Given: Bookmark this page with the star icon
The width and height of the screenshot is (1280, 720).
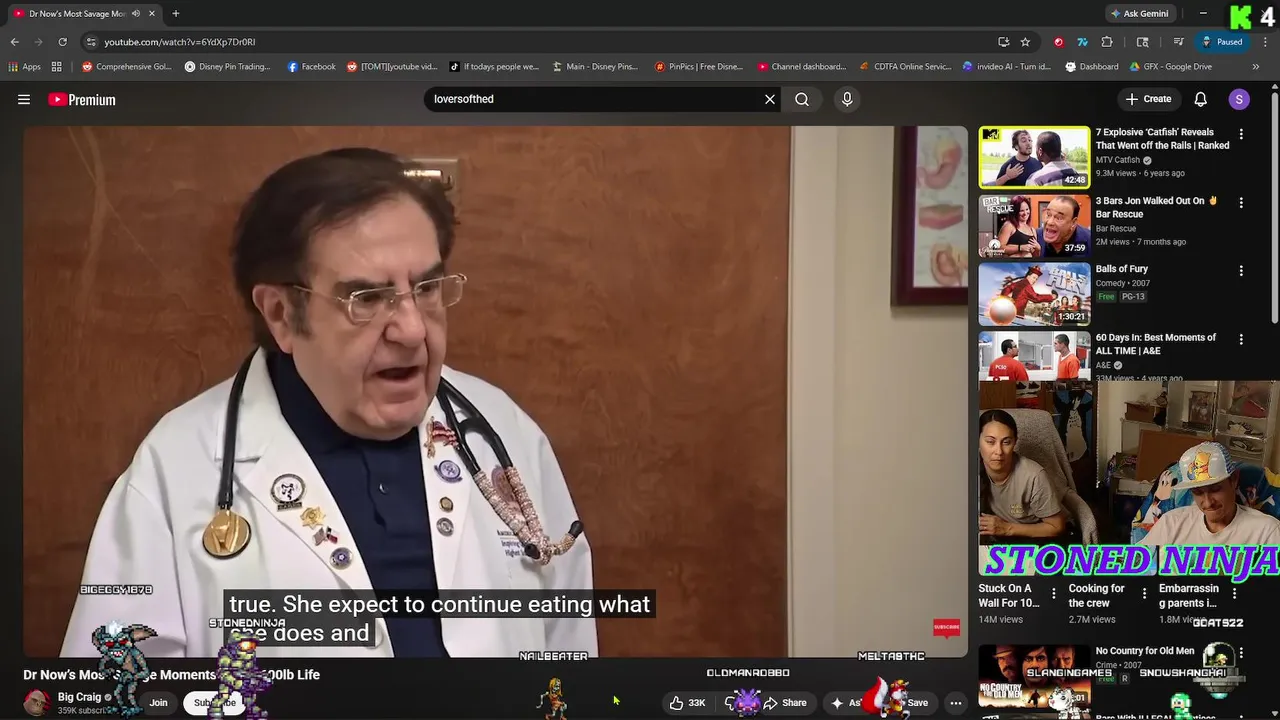Looking at the screenshot, I should 1025,42.
